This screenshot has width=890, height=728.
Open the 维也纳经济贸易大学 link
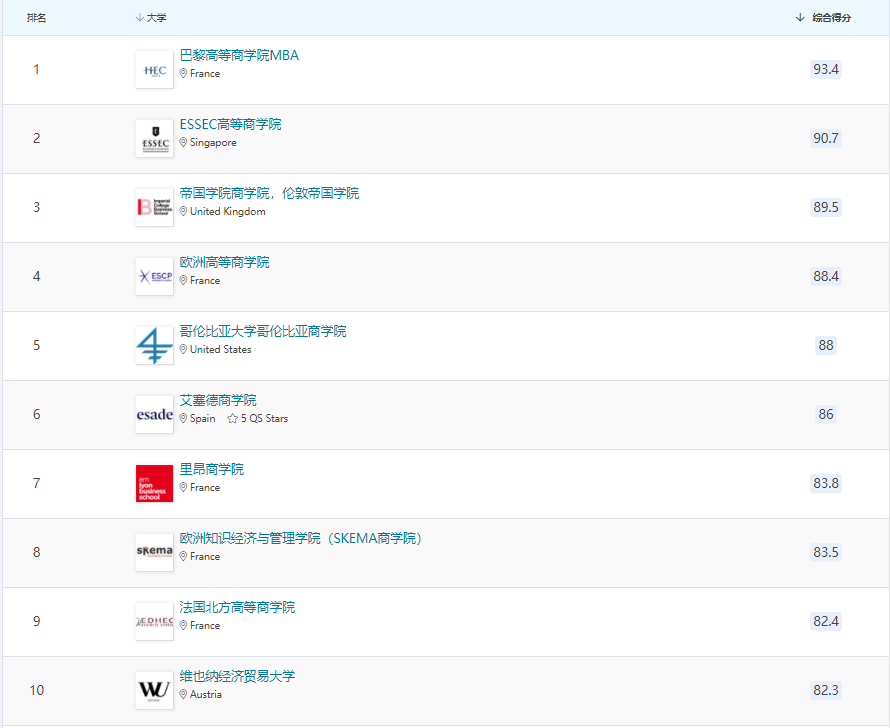(x=237, y=676)
